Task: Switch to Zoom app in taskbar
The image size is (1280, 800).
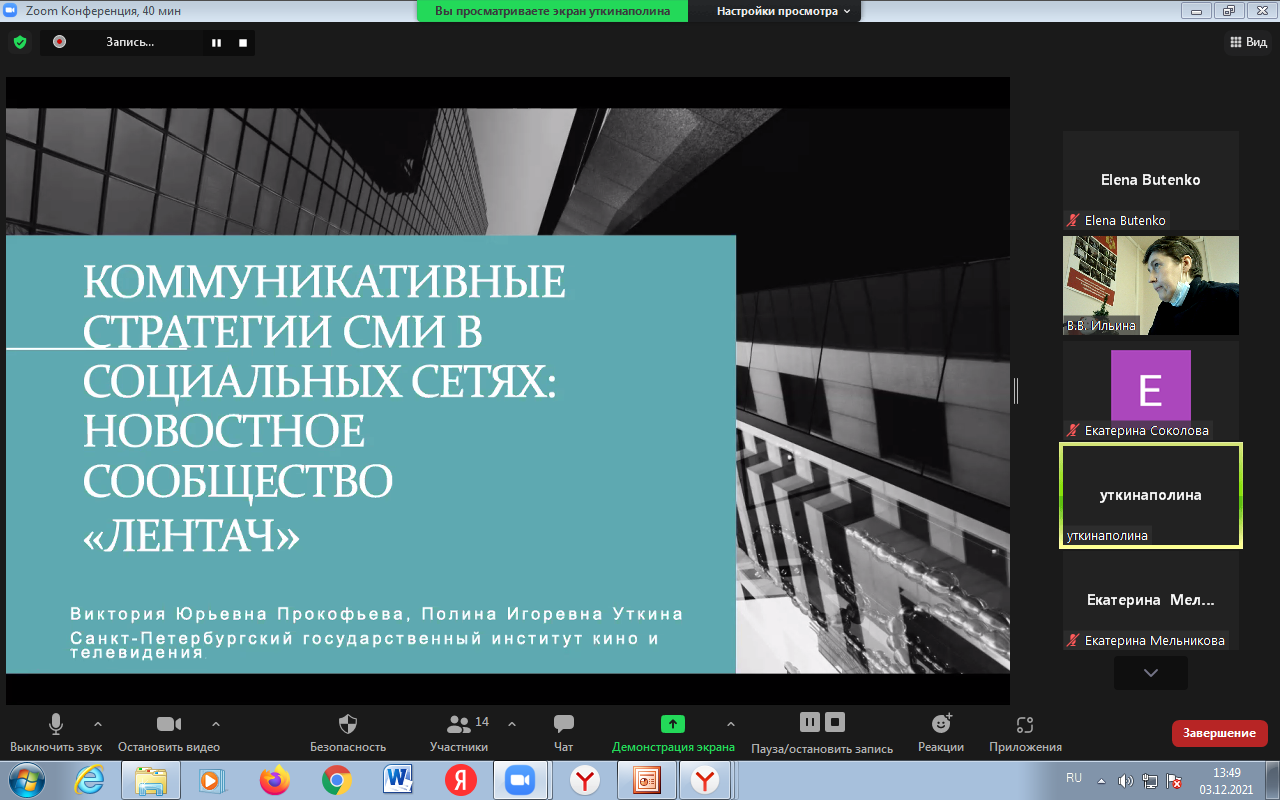Action: [x=520, y=780]
